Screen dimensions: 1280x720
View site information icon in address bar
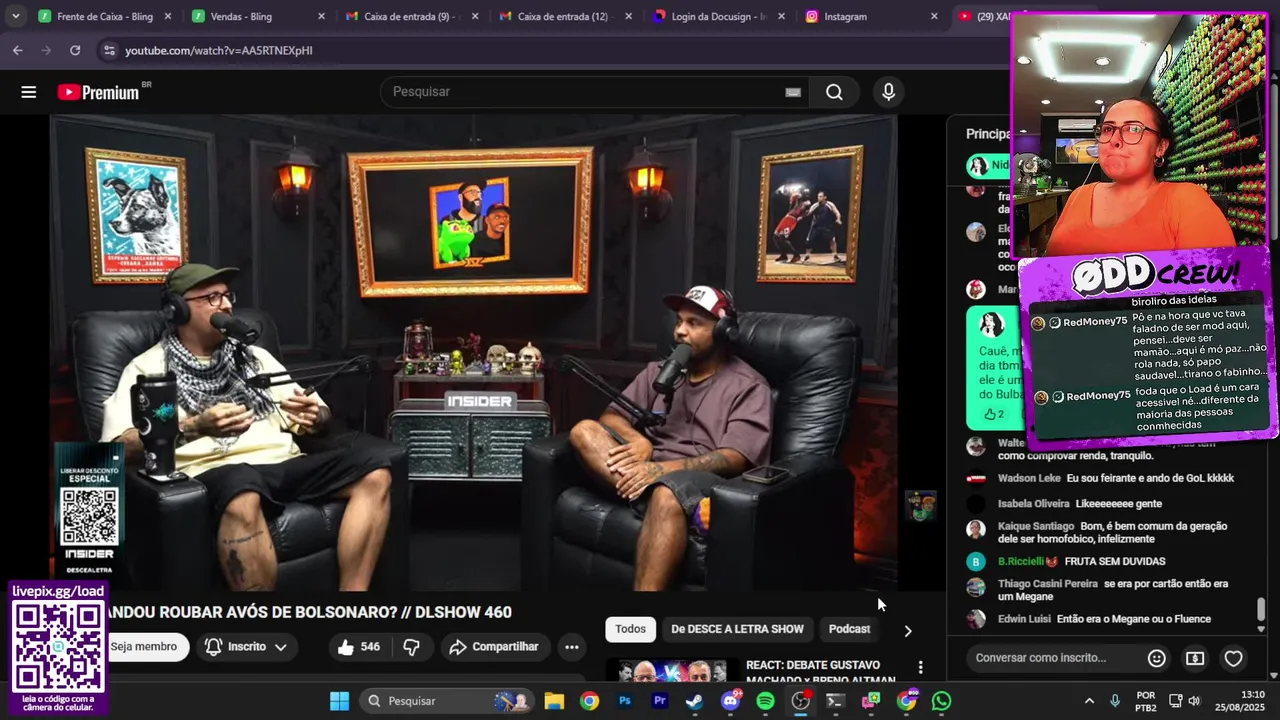[108, 50]
